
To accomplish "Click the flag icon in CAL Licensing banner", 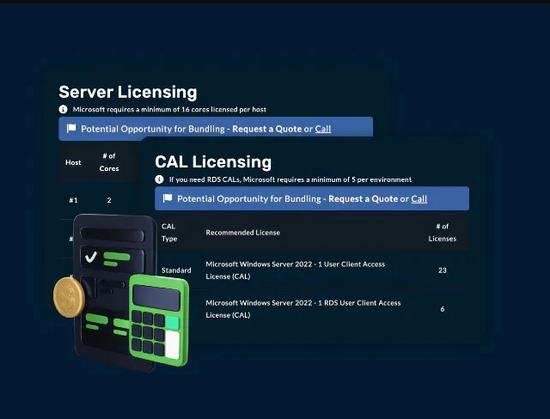I will (x=167, y=198).
